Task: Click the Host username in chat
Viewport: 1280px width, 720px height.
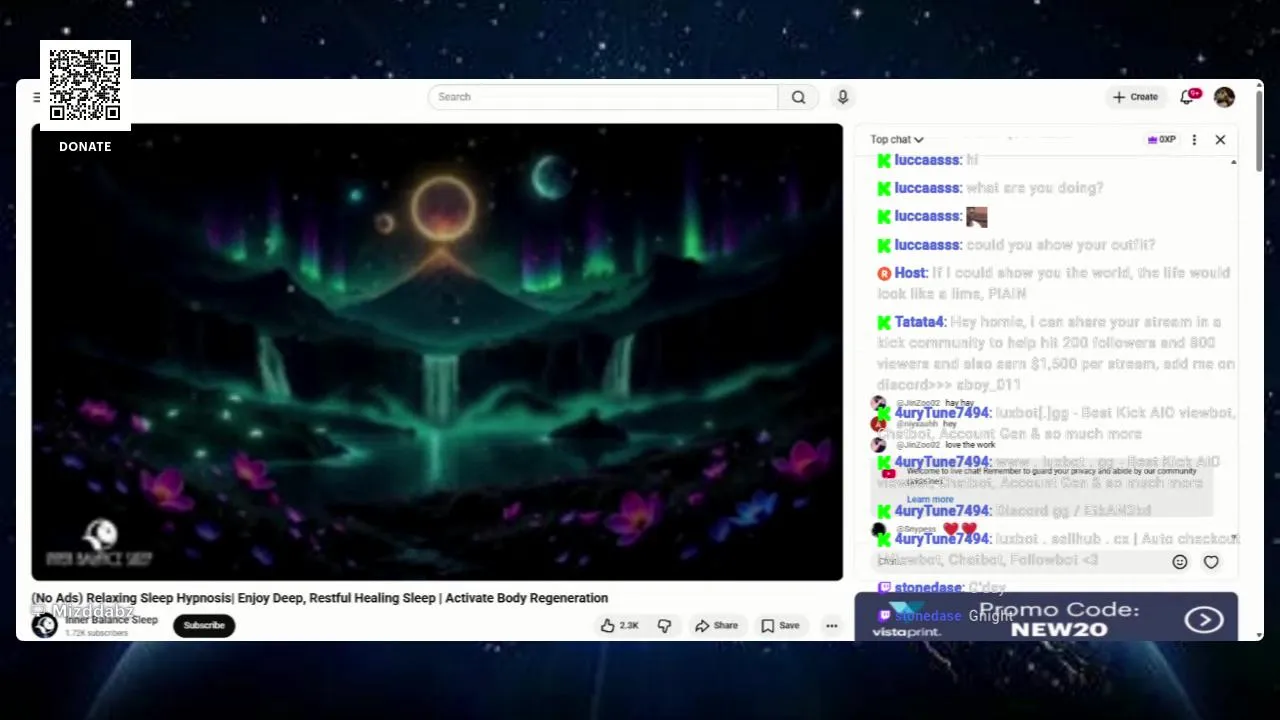Action: 910,273
